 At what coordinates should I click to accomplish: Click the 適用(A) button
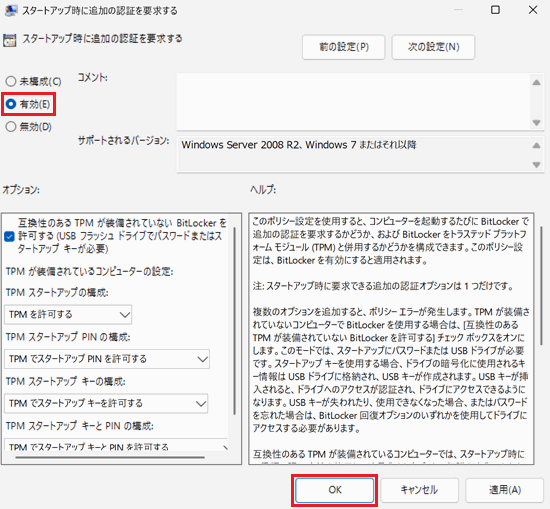(505, 490)
